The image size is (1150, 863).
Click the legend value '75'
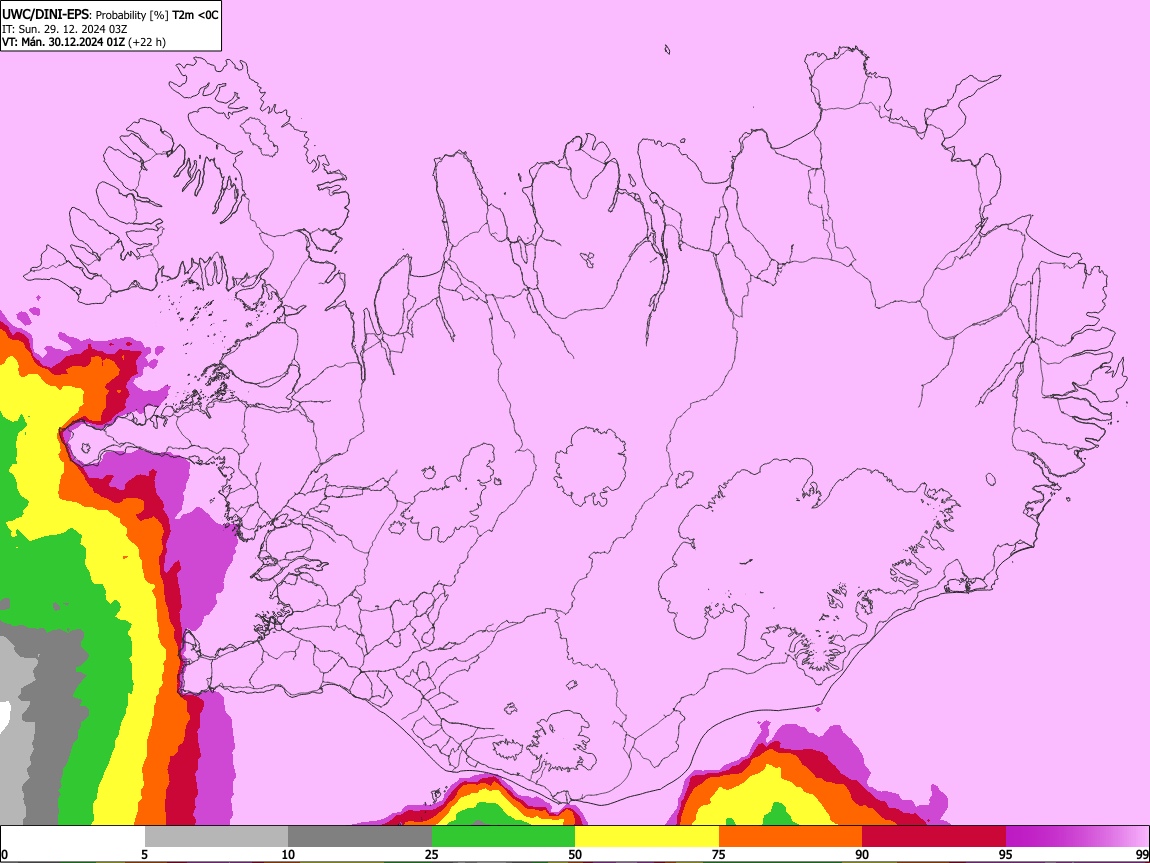[719, 854]
